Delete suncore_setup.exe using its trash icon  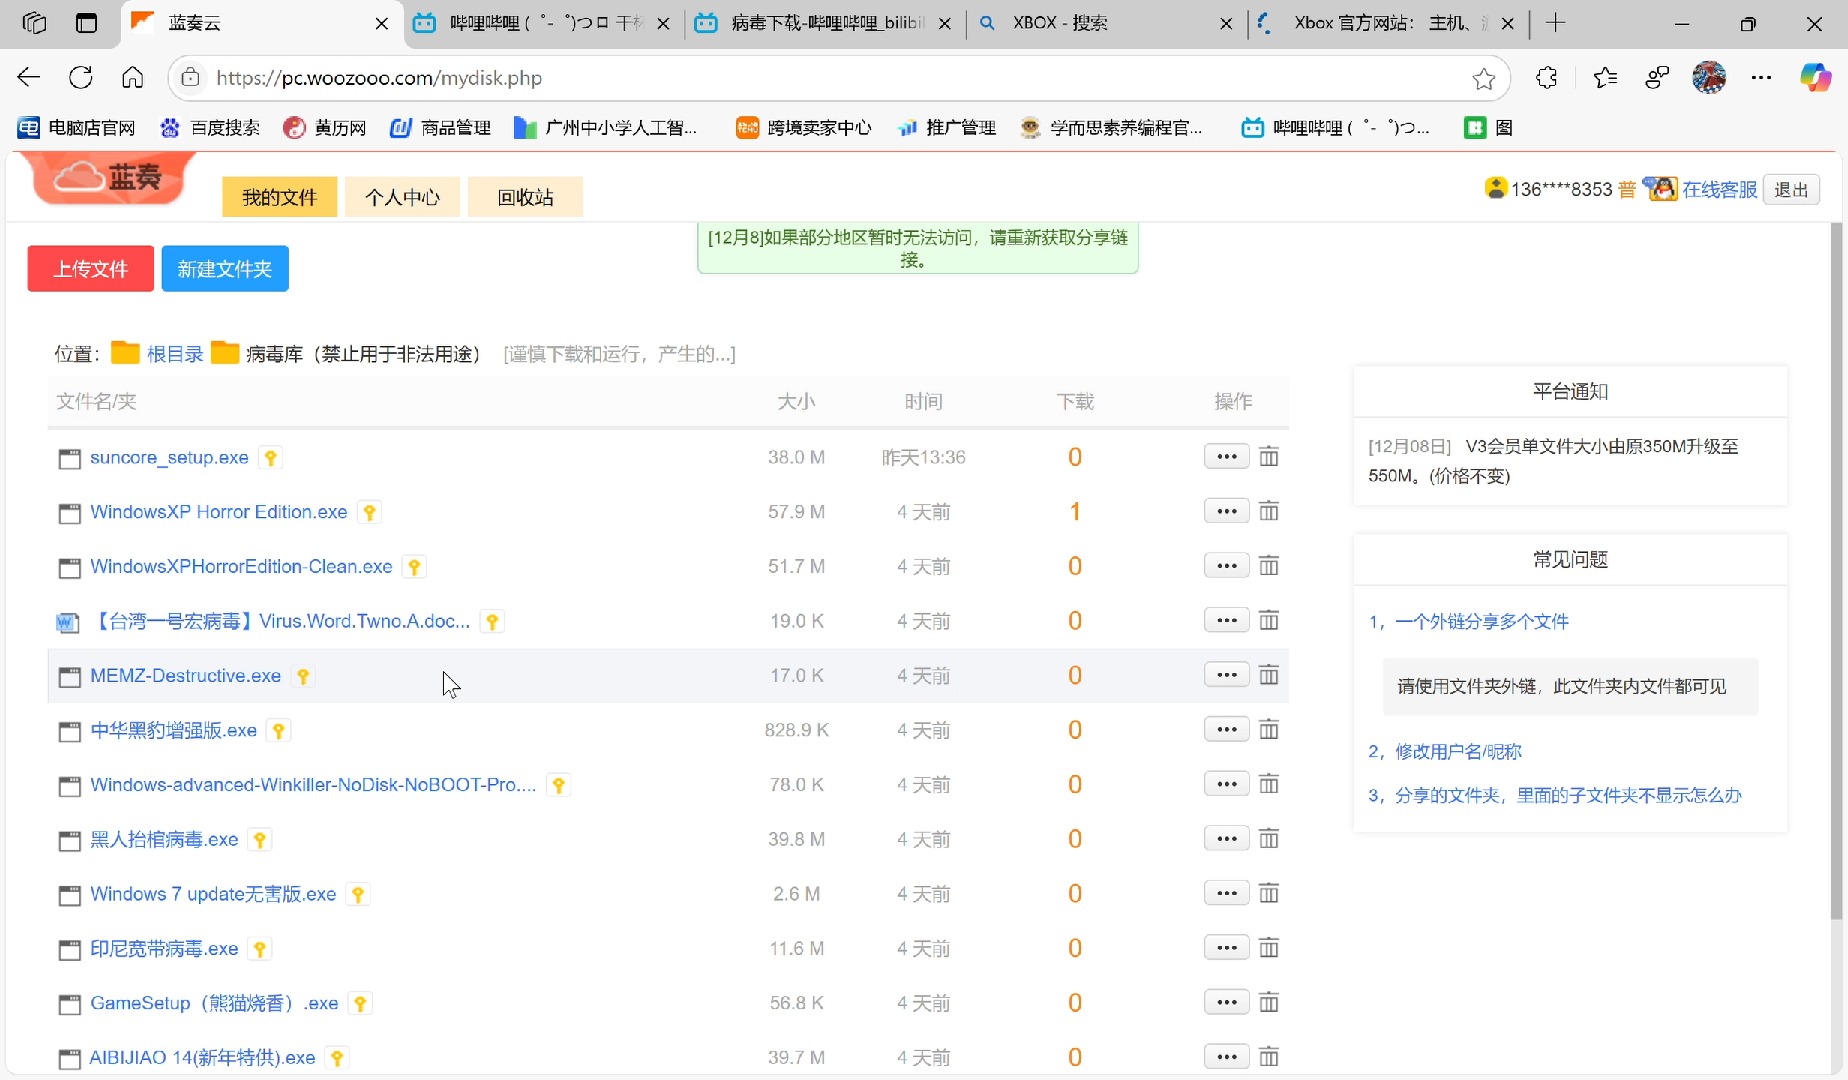tap(1269, 457)
